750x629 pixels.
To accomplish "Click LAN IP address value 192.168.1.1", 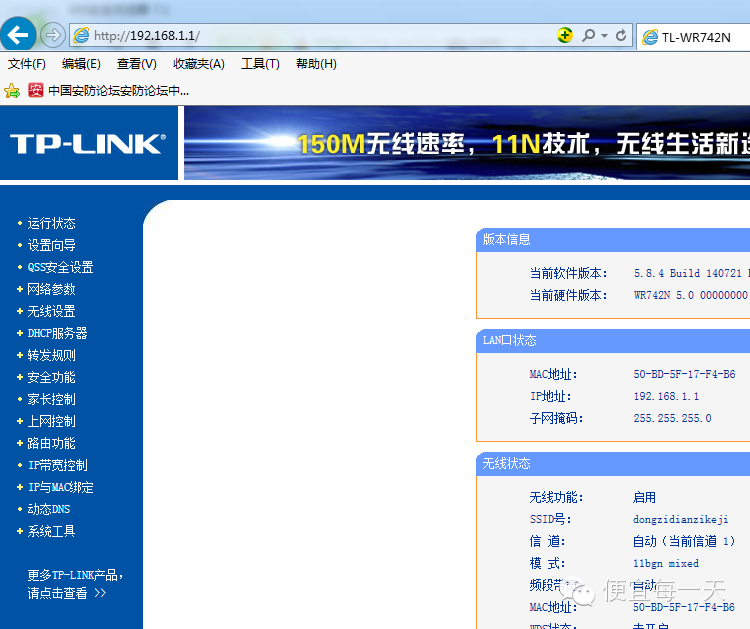I will (x=666, y=396).
